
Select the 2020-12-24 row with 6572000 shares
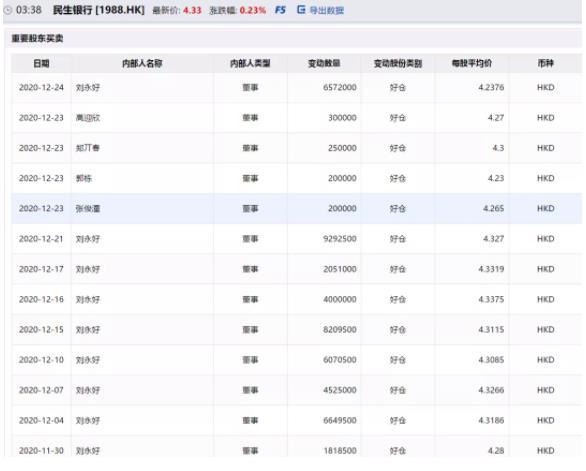(x=297, y=87)
